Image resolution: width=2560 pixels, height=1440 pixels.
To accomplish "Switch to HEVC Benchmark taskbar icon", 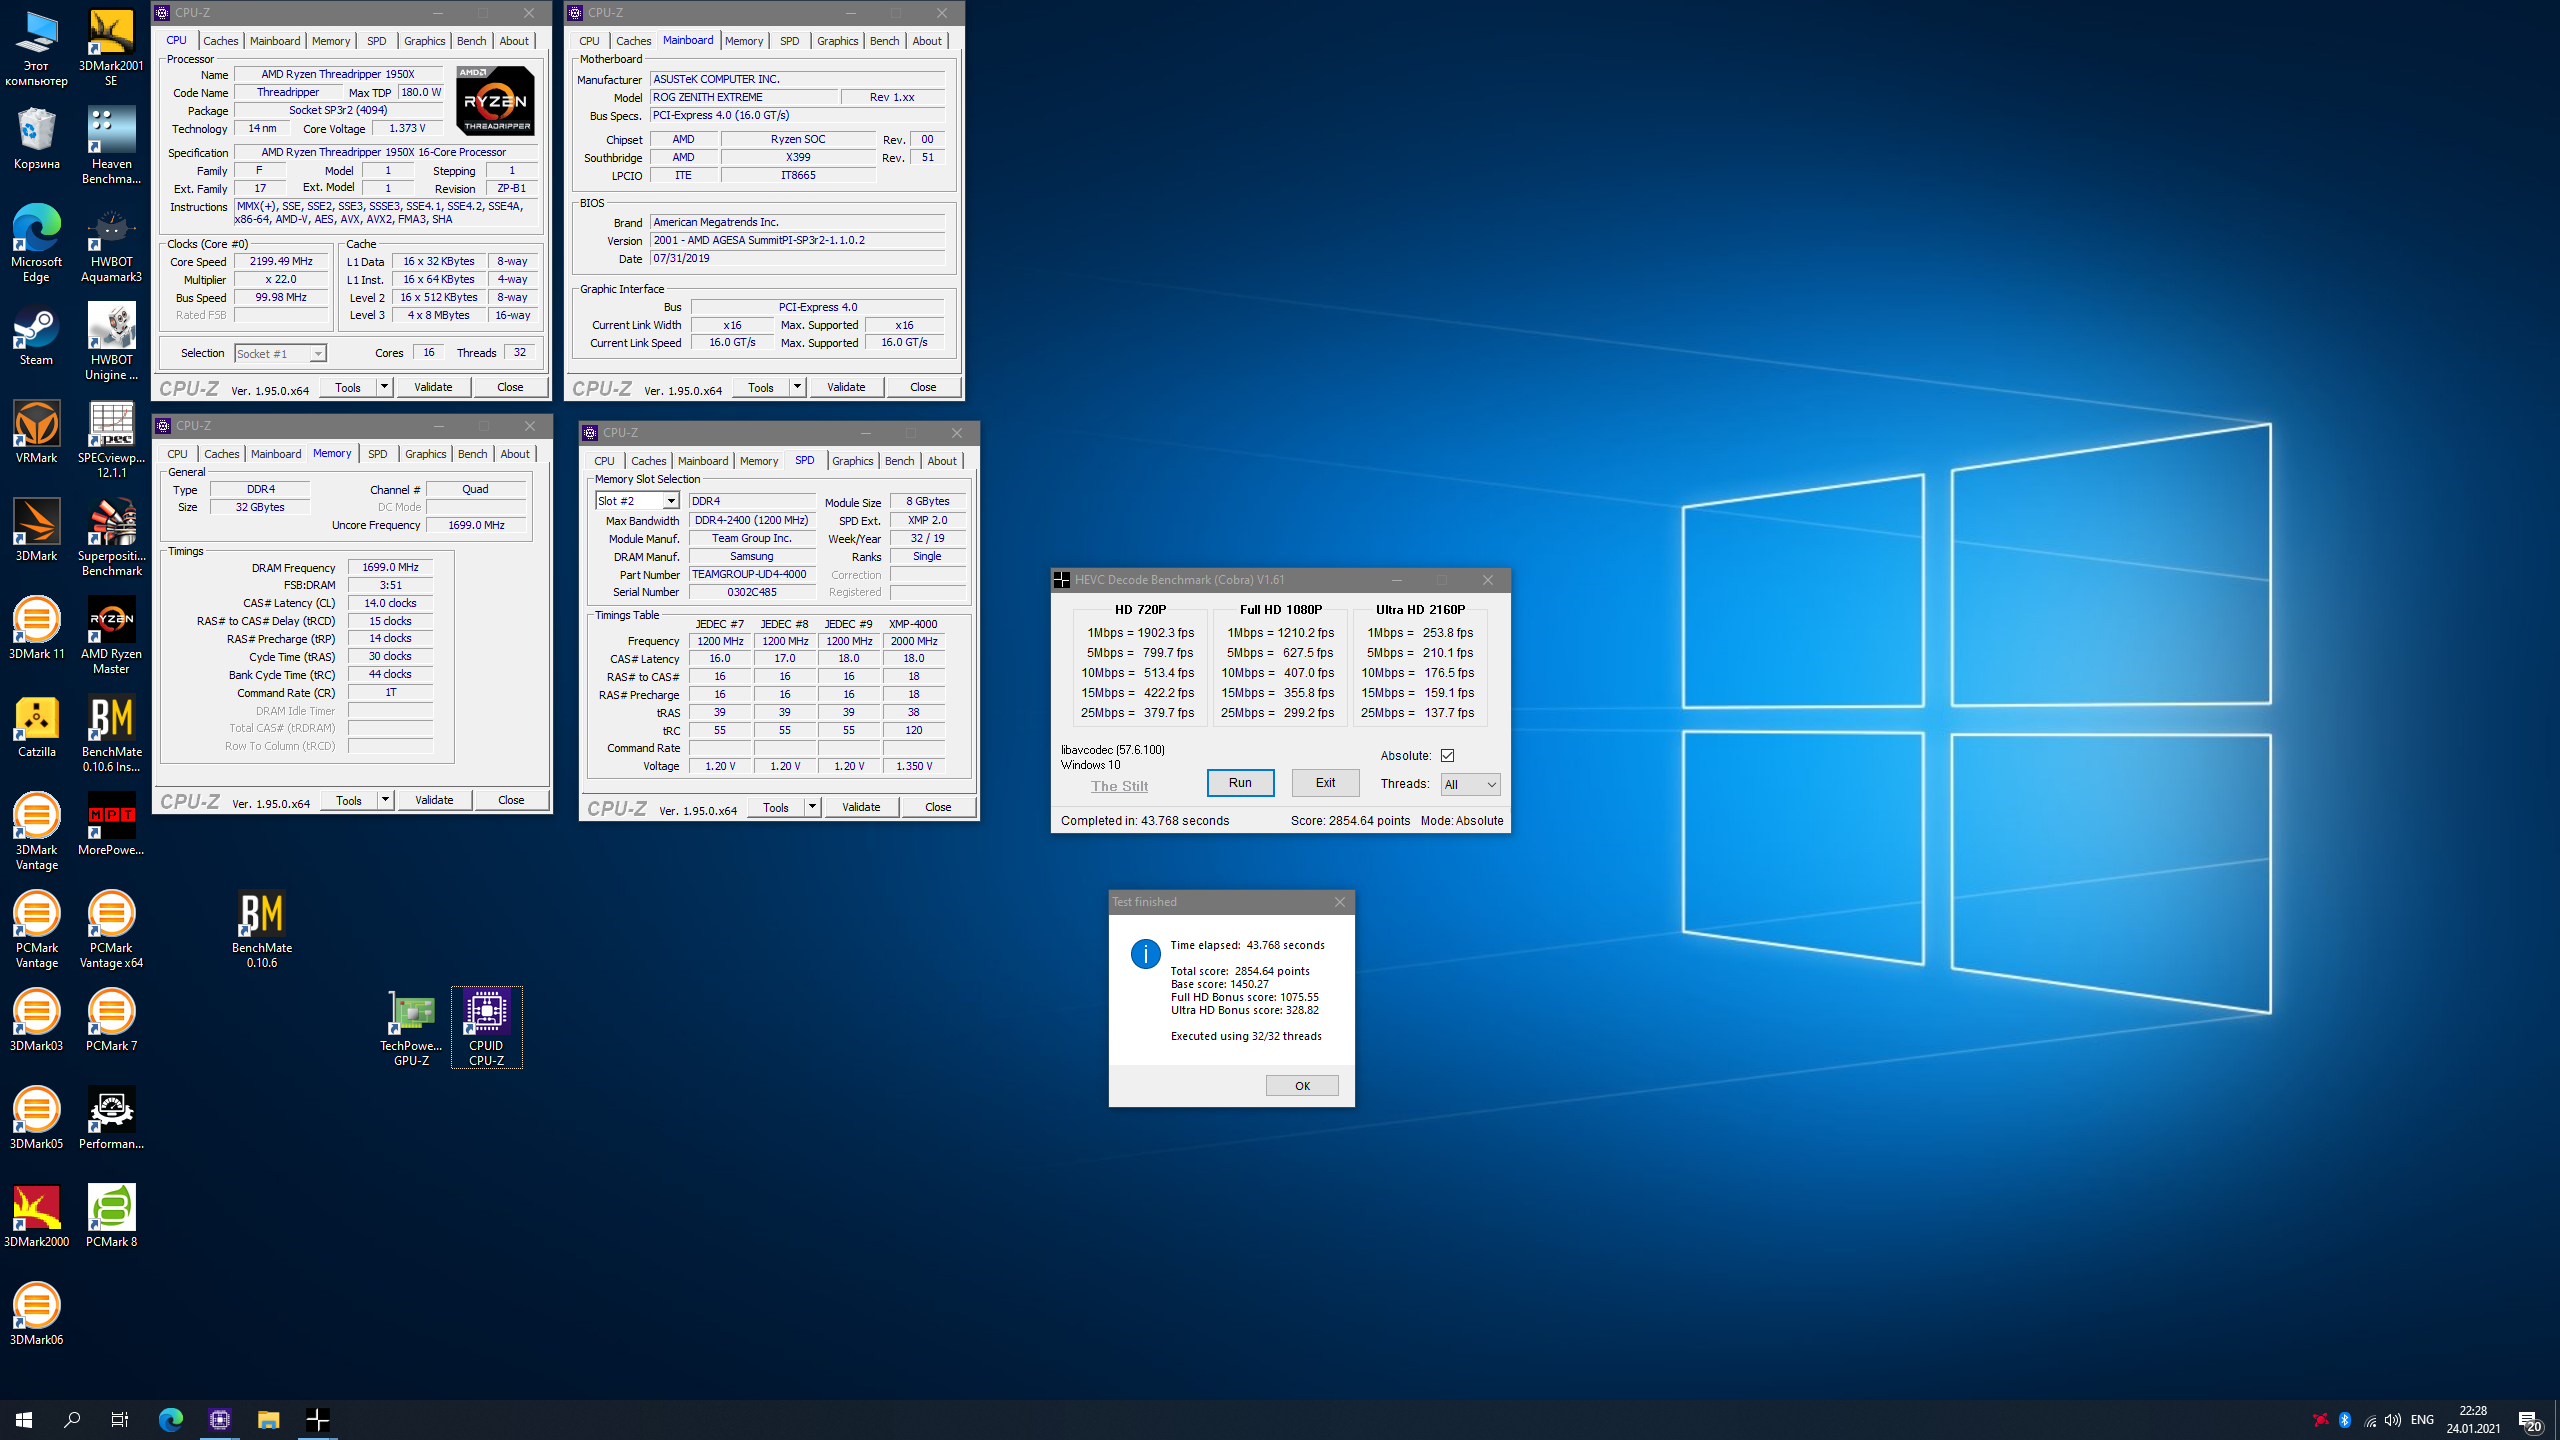I will 317,1419.
